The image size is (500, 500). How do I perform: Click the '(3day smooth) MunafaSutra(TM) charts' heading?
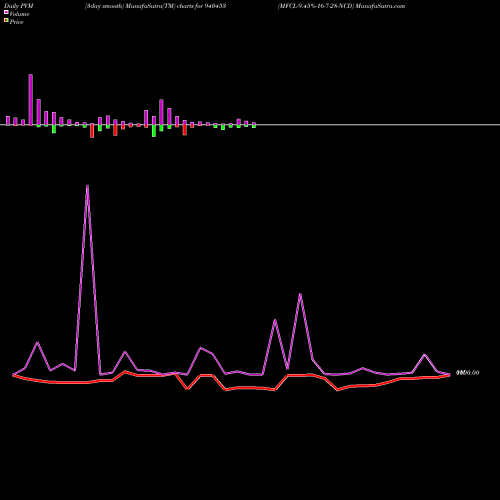coord(140,6)
